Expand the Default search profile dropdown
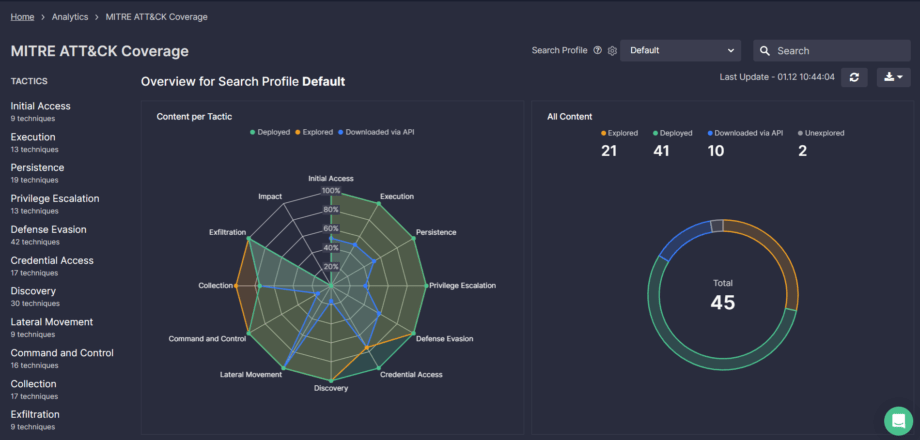This screenshot has width=920, height=440. point(680,51)
